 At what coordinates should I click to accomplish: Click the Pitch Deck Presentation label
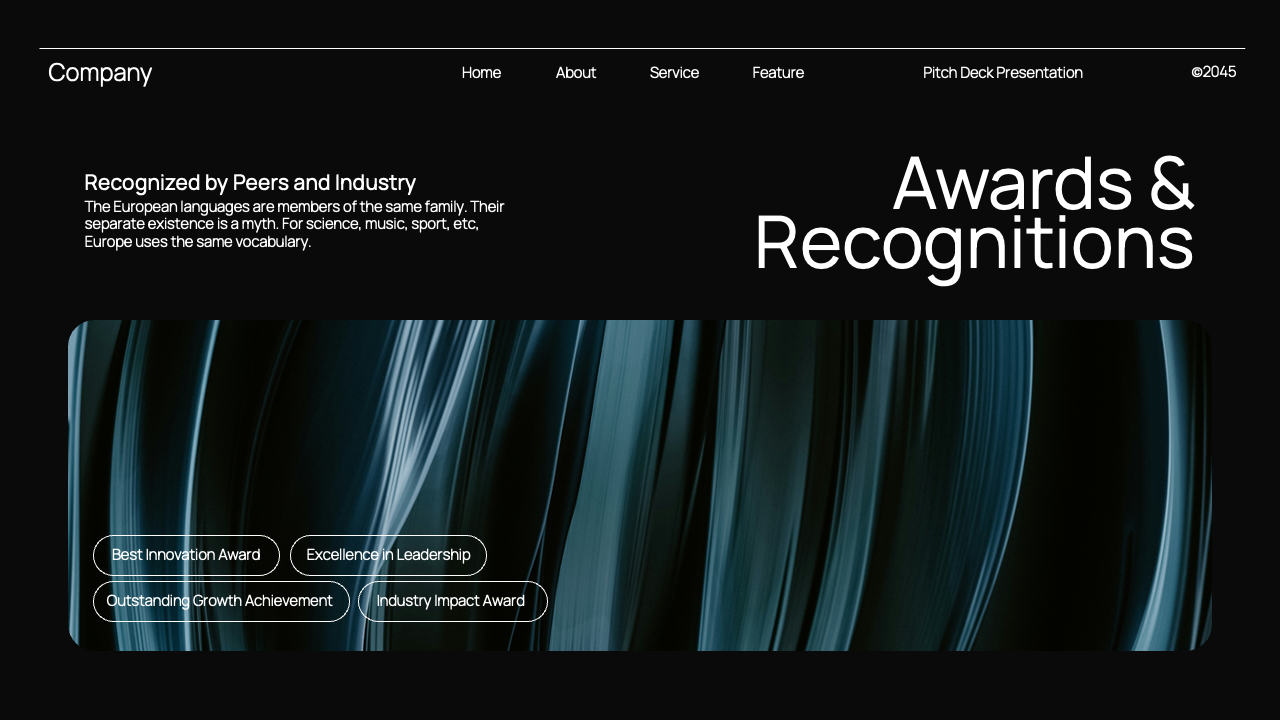click(x=1003, y=73)
